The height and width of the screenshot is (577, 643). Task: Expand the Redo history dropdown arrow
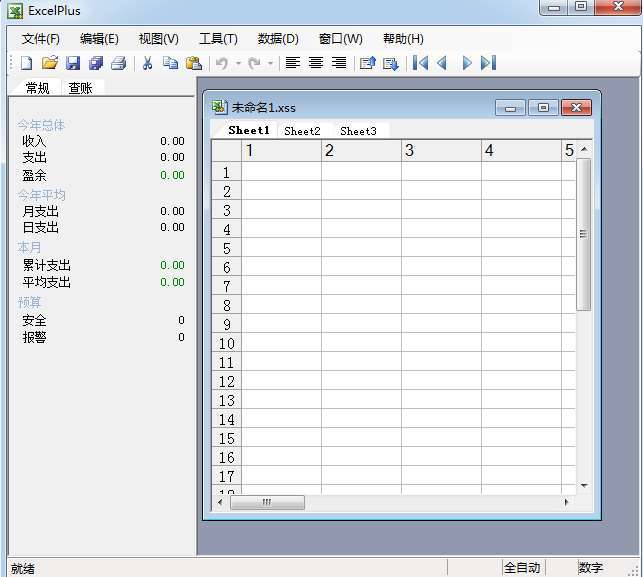(x=270, y=63)
